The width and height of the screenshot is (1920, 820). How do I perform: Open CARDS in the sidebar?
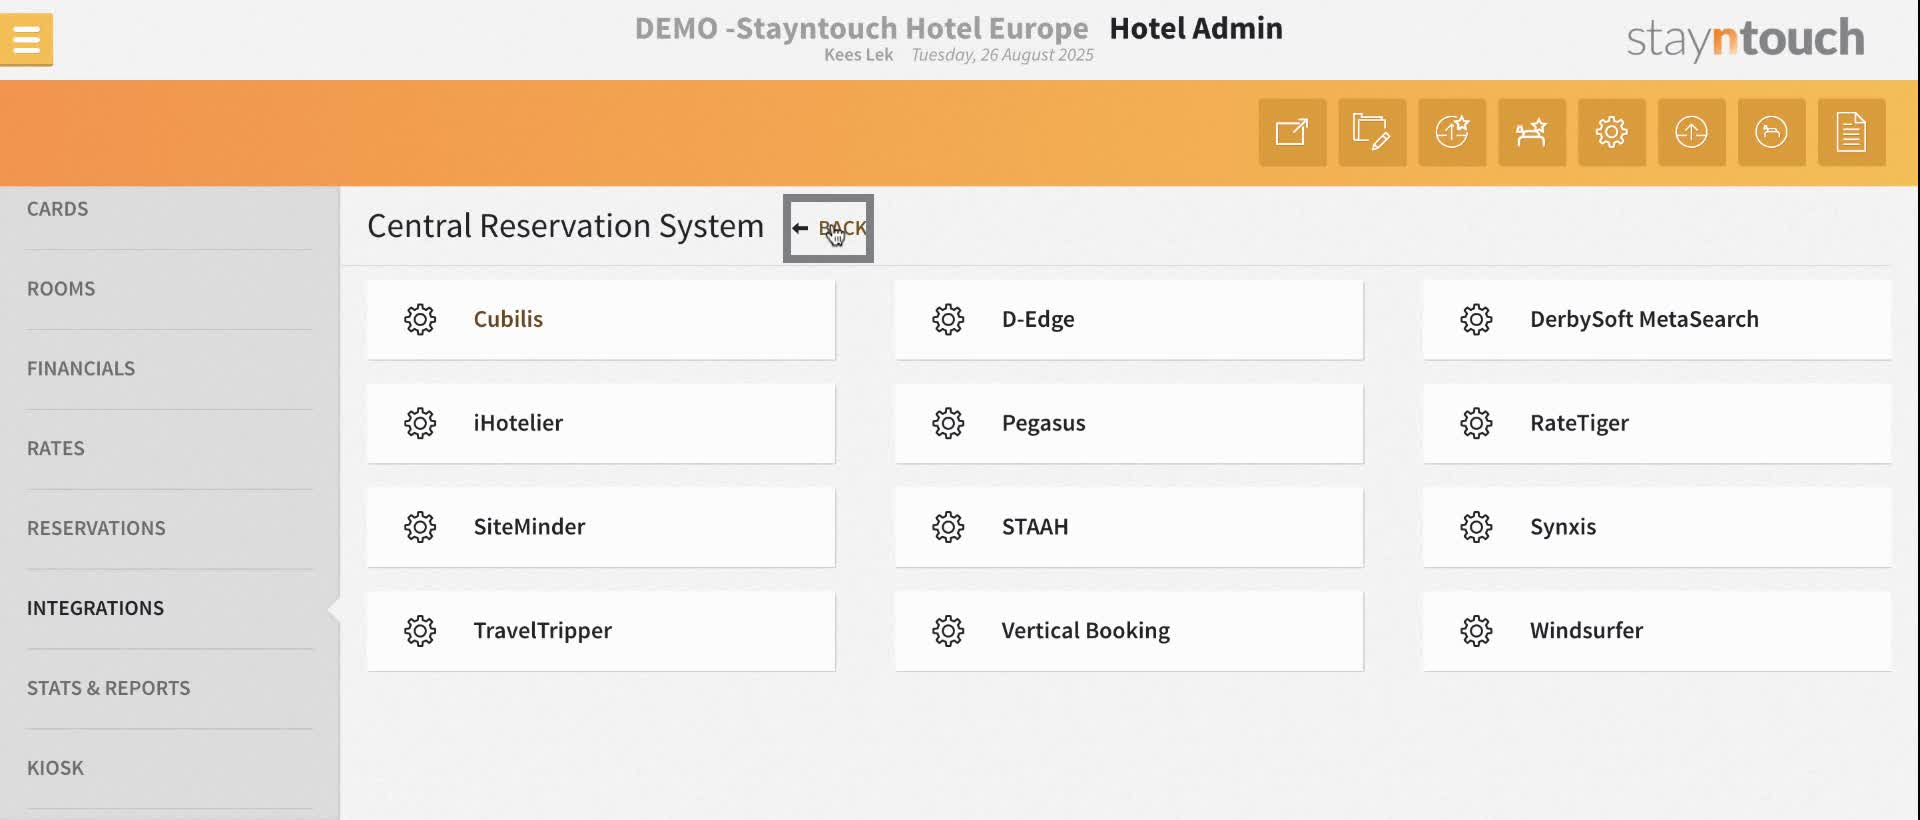[x=57, y=209]
